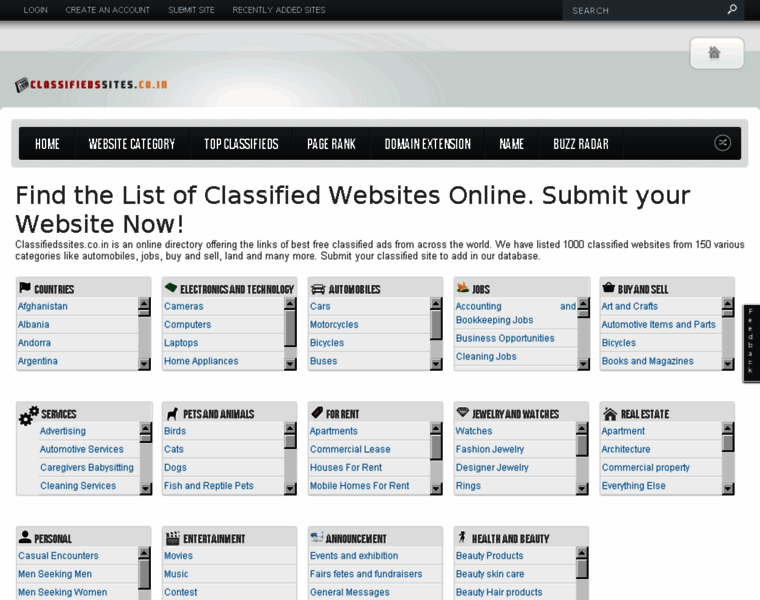This screenshot has height=600, width=760.
Task: Open Website Category menu
Action: click(131, 143)
